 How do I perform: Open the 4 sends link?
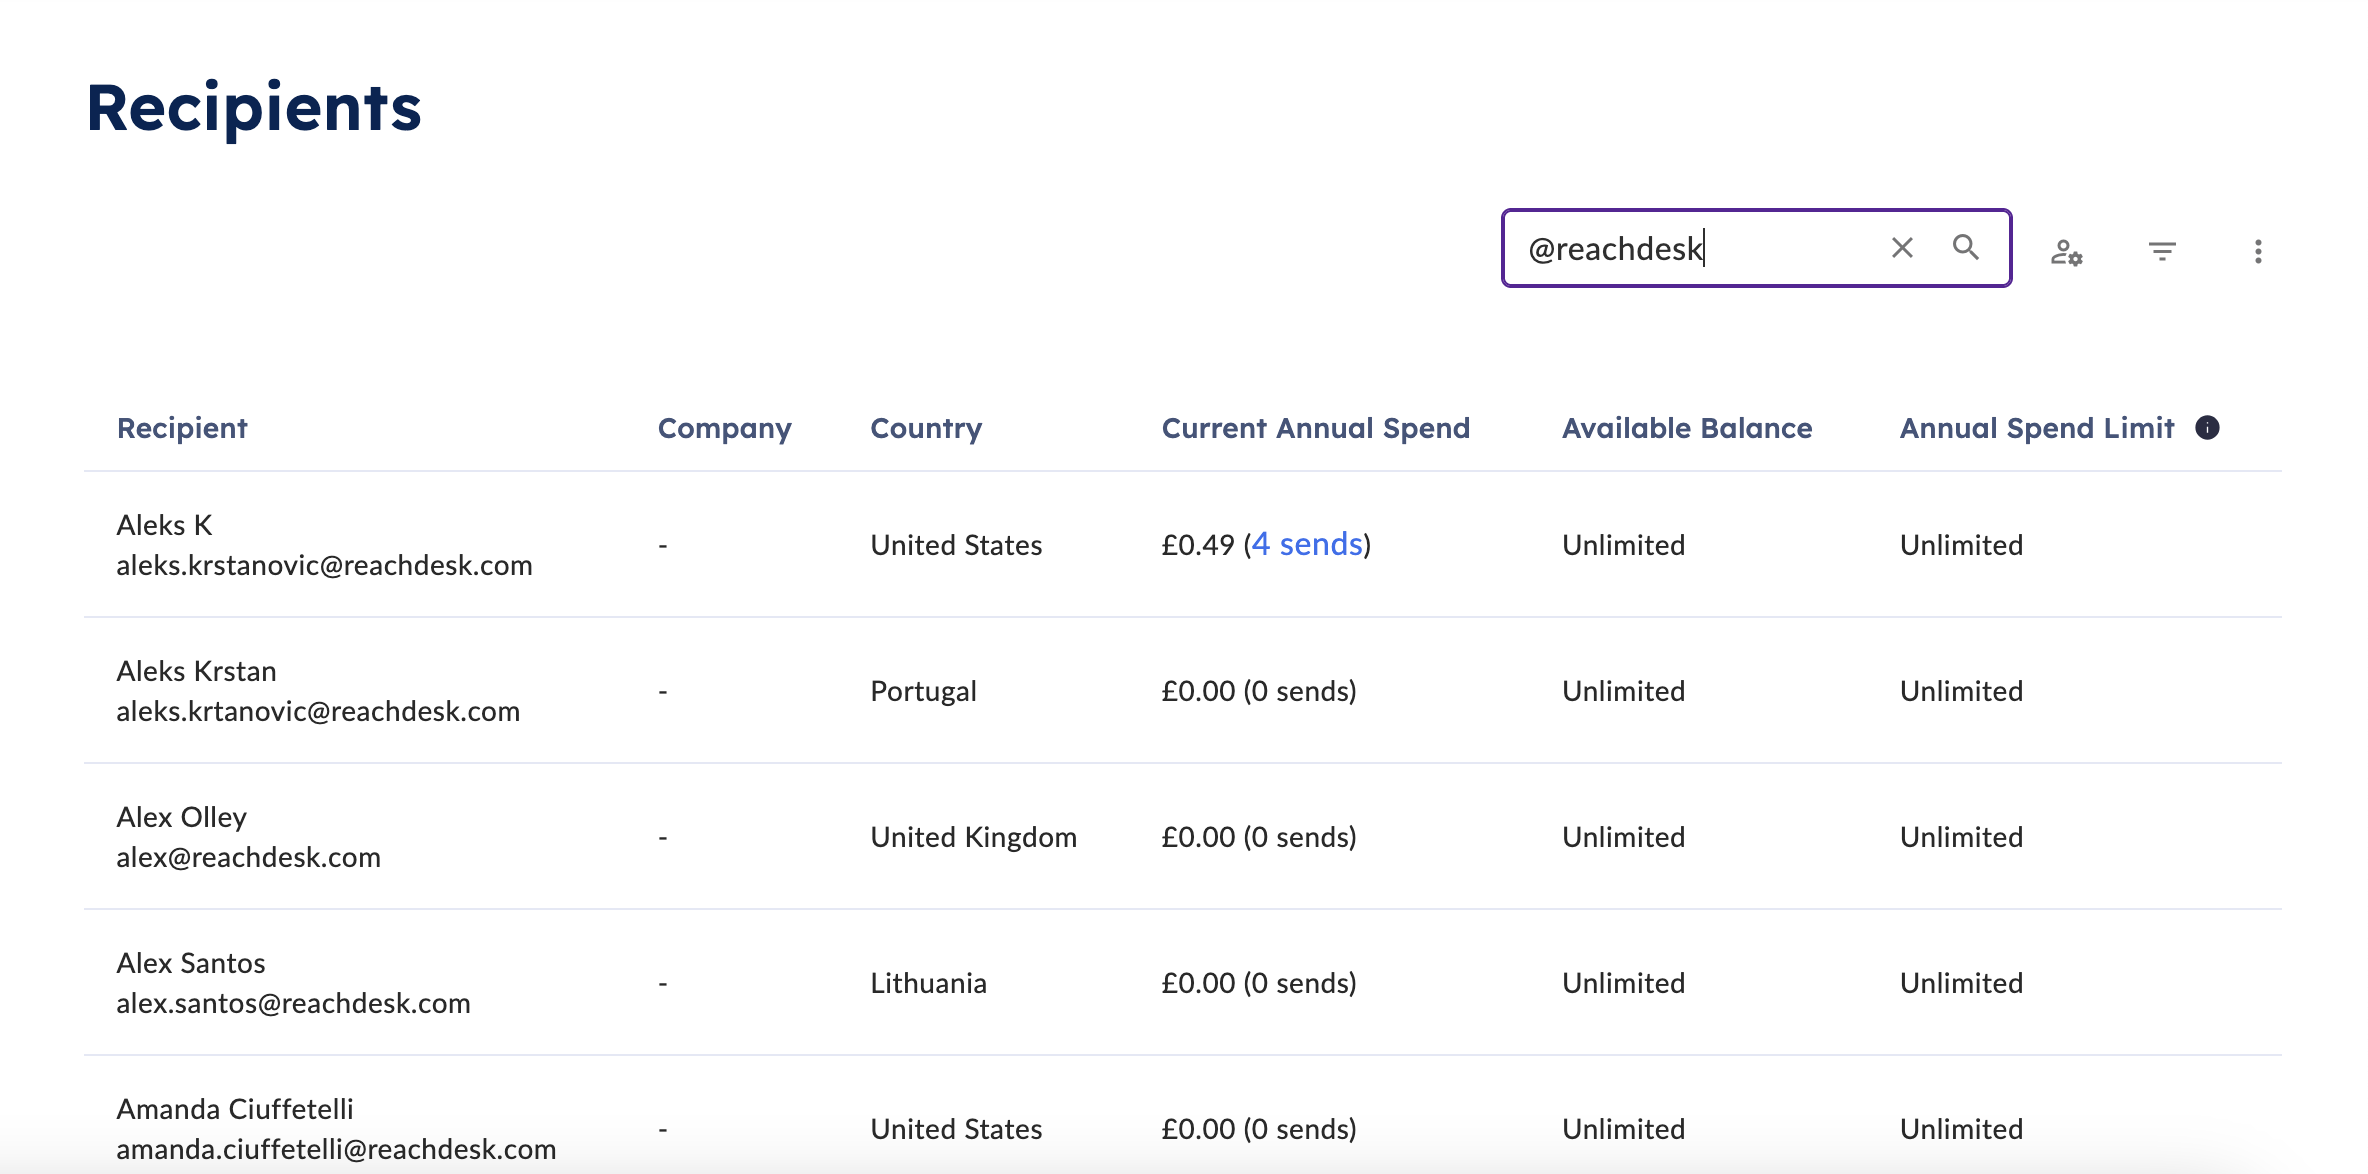(1307, 544)
